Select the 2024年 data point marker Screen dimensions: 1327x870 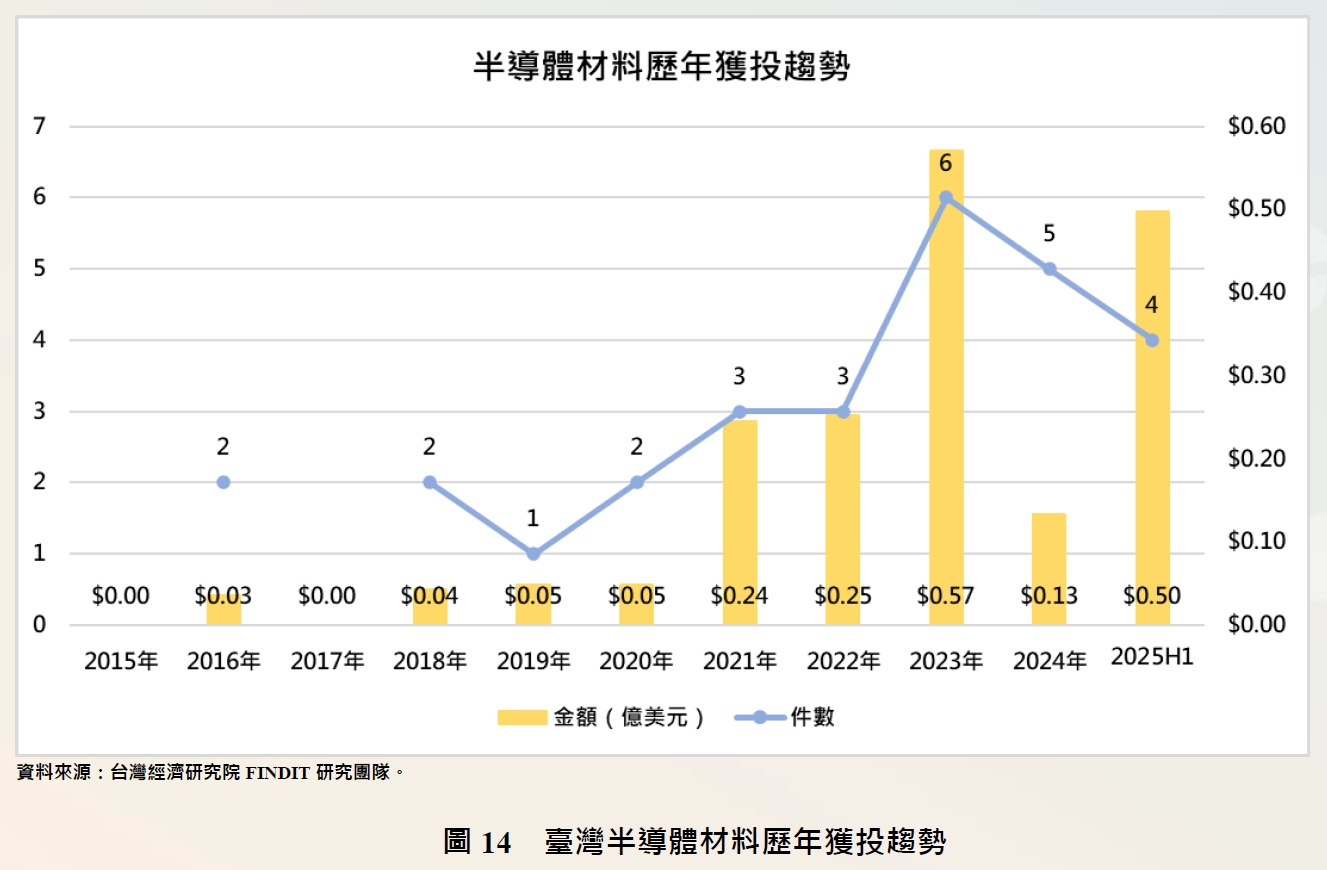click(x=1049, y=269)
